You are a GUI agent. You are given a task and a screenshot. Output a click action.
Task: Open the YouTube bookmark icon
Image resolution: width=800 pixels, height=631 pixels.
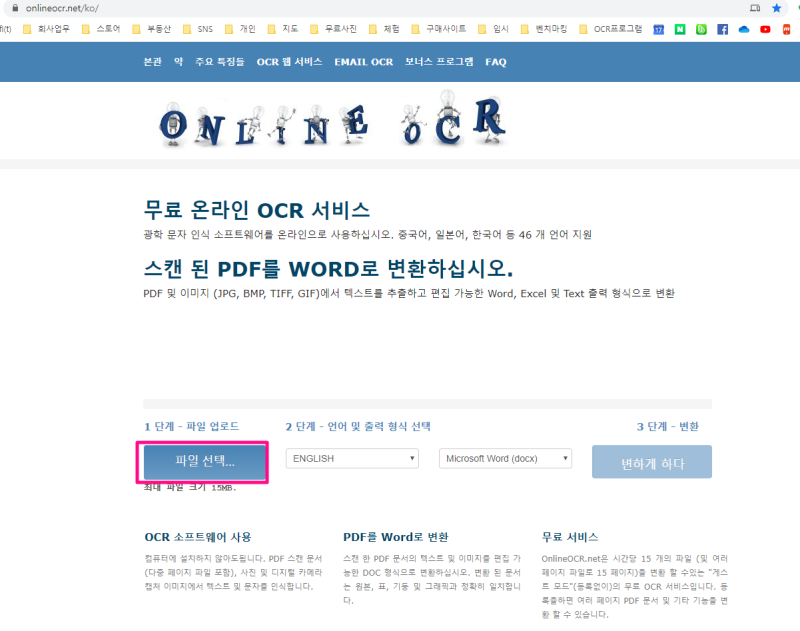pyautogui.click(x=765, y=30)
